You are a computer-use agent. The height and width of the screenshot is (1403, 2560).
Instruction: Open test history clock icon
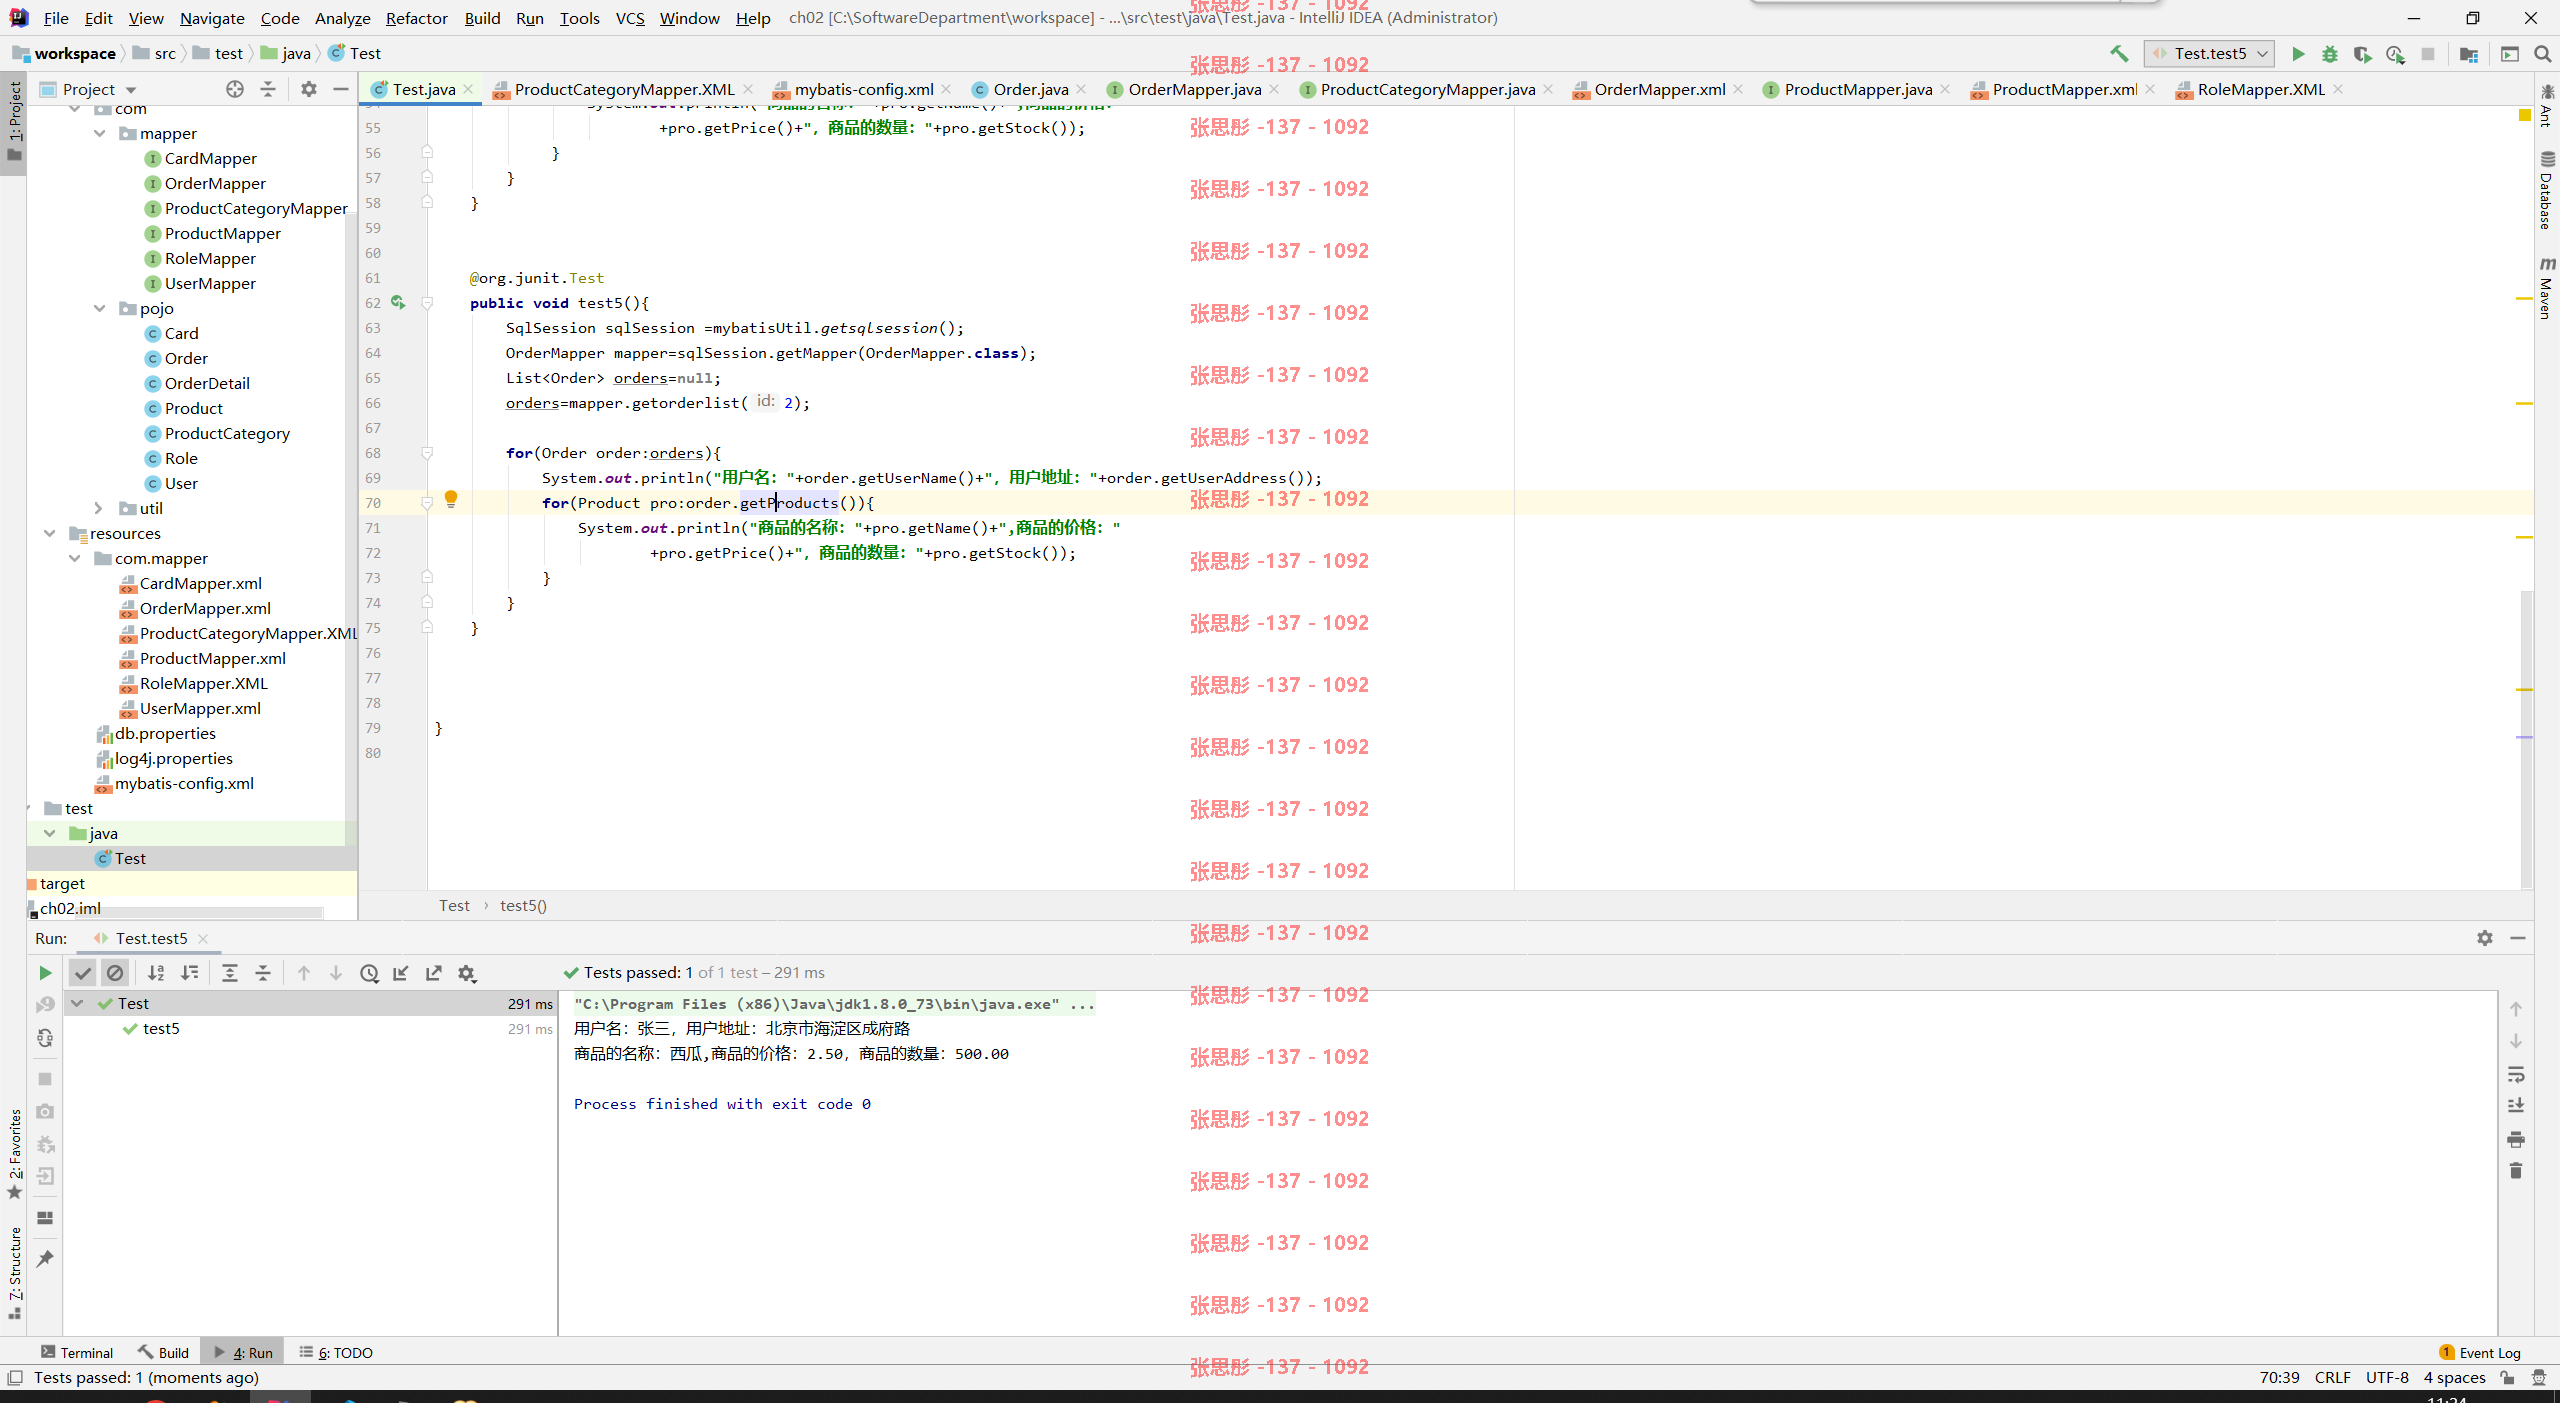pos(369,973)
